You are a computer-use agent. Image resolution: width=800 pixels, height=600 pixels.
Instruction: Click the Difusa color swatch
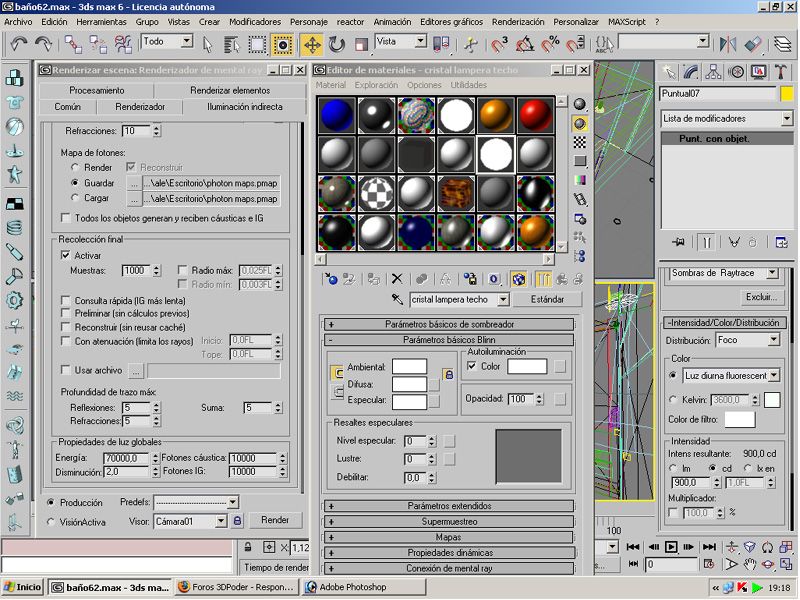(x=409, y=384)
